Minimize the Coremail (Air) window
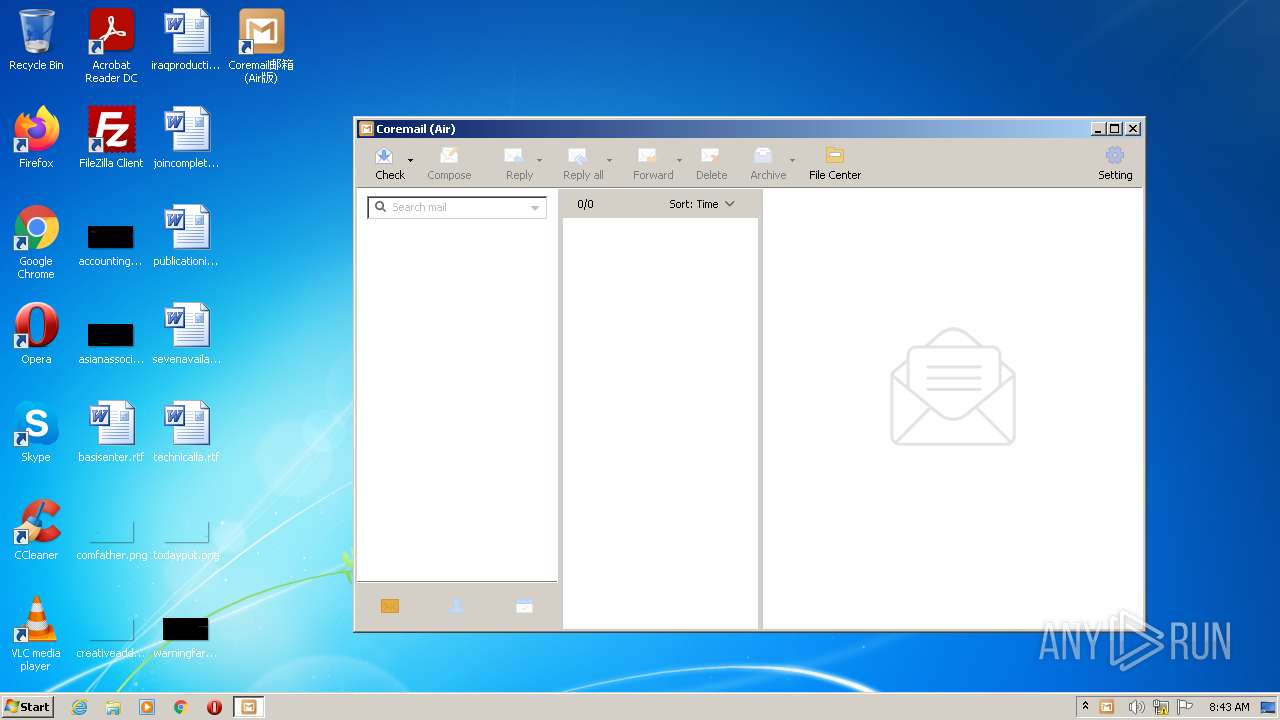The image size is (1280, 720). tap(1098, 129)
